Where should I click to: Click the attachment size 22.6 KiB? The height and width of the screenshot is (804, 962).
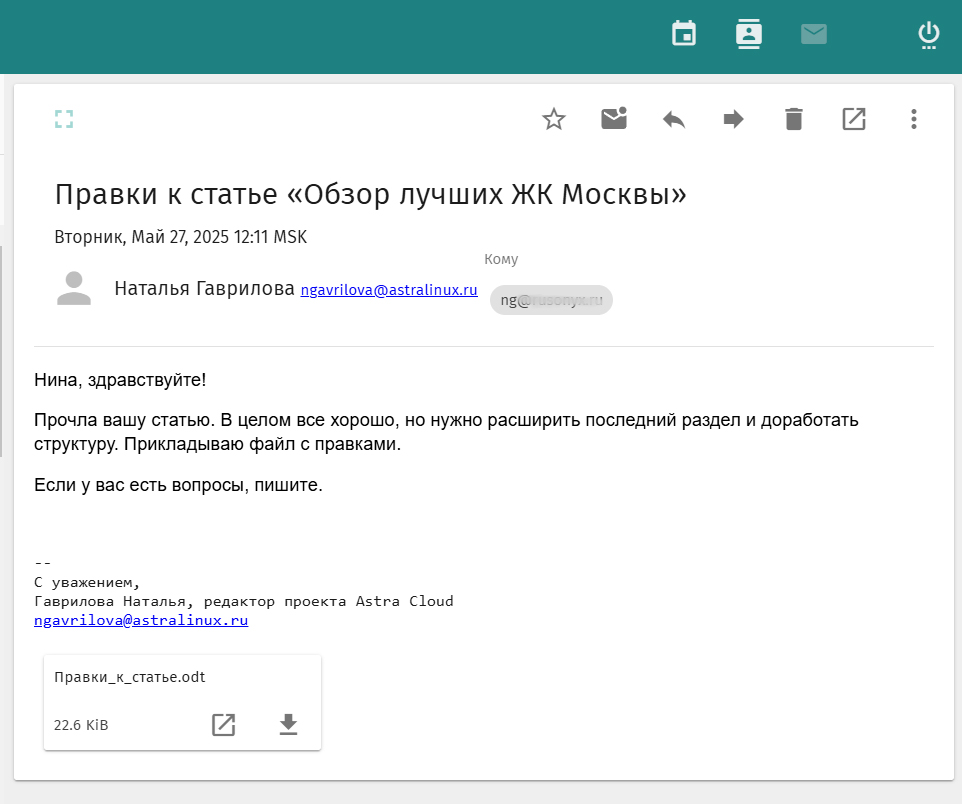pyautogui.click(x=81, y=725)
